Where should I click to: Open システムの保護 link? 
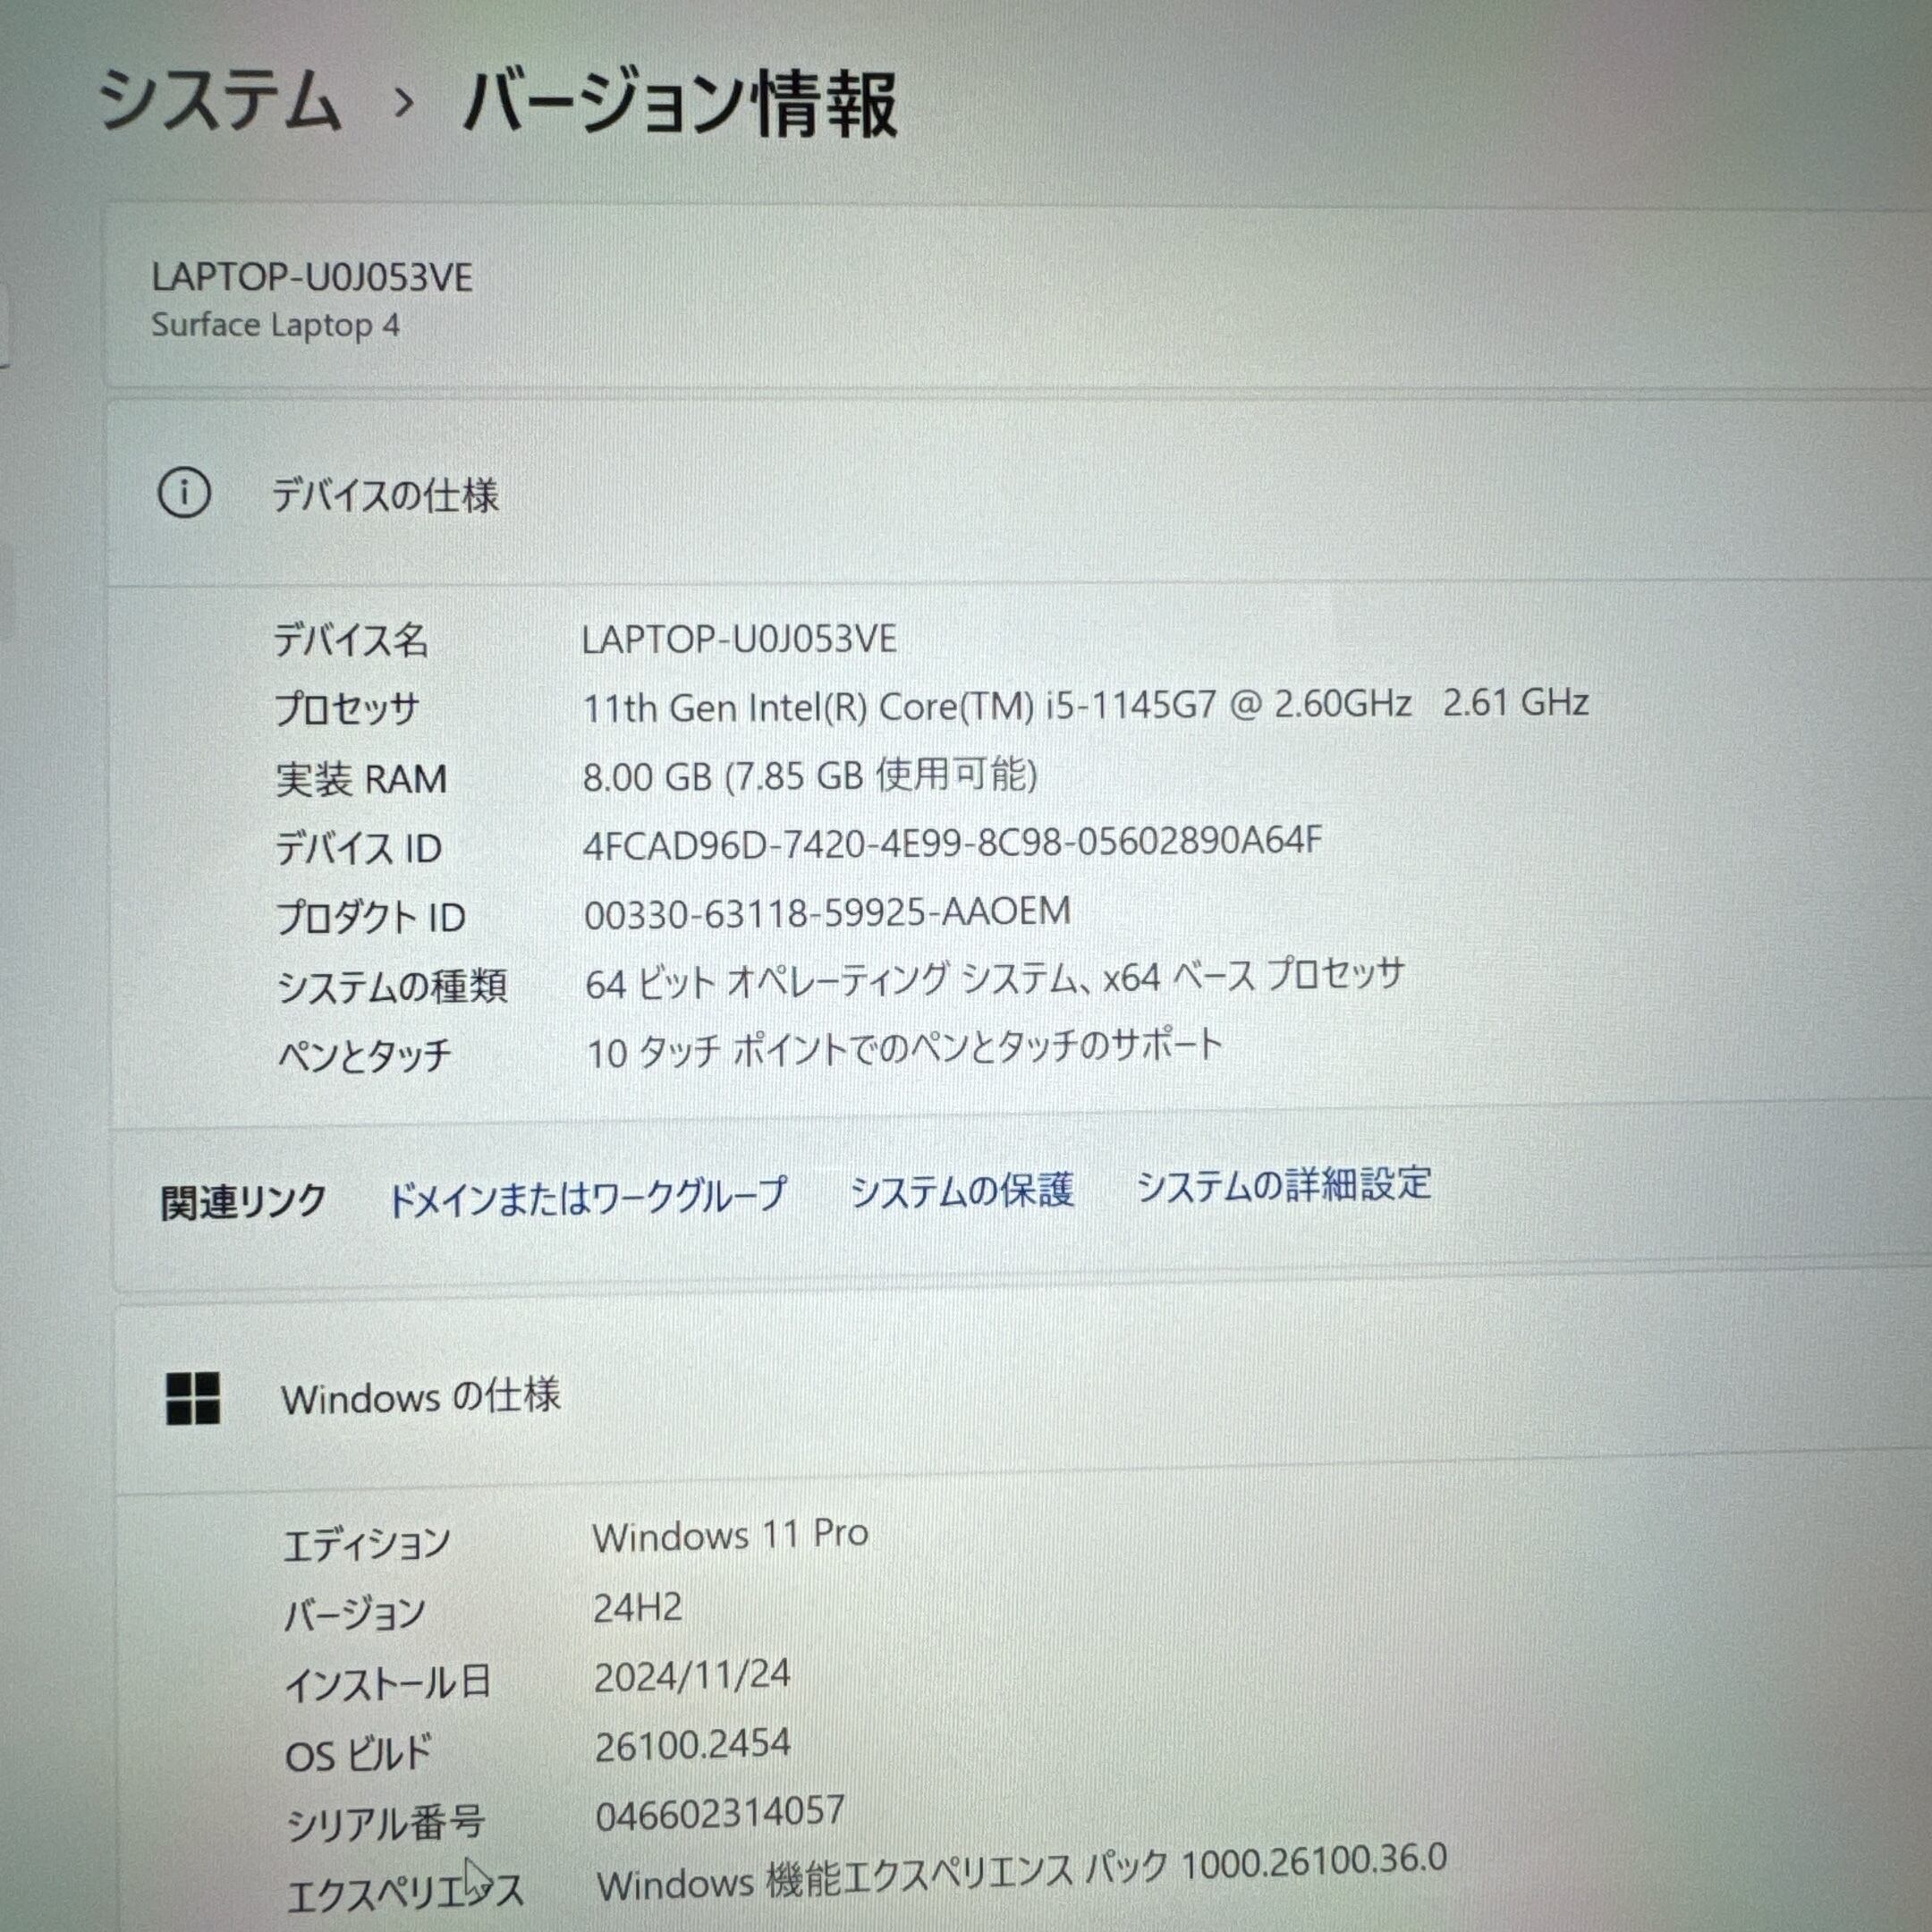(x=962, y=1190)
